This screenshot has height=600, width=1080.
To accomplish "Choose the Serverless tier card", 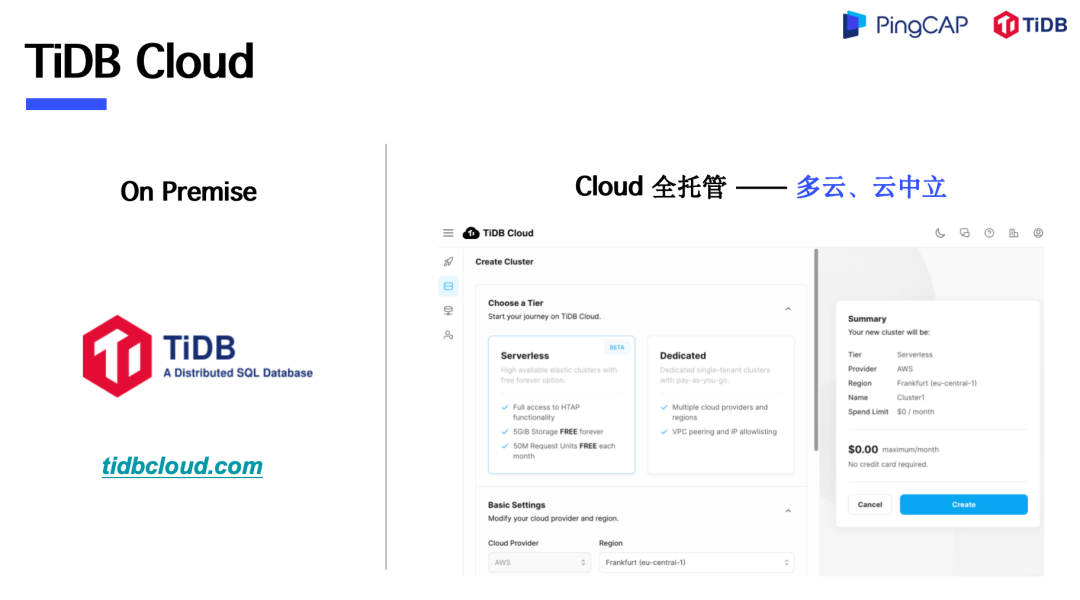I will (561, 404).
